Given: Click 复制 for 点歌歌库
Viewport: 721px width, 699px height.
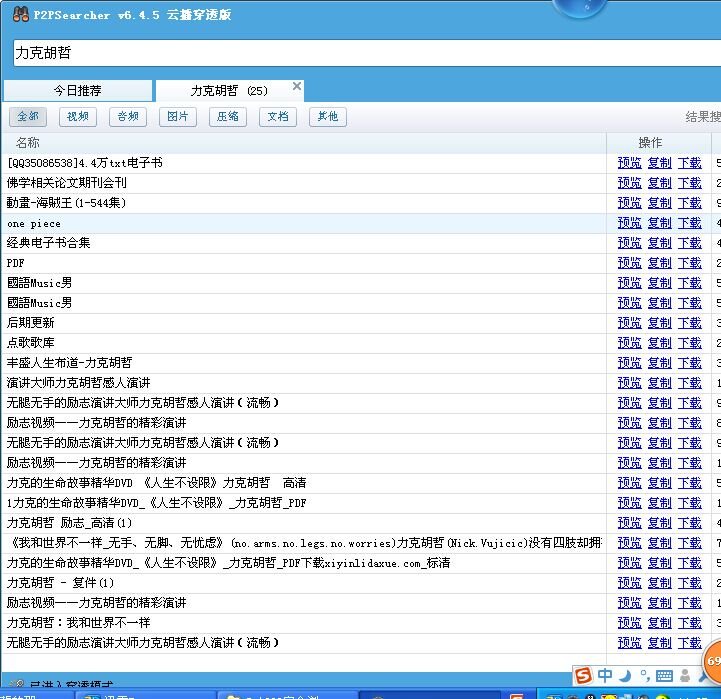Looking at the screenshot, I should [659, 343].
